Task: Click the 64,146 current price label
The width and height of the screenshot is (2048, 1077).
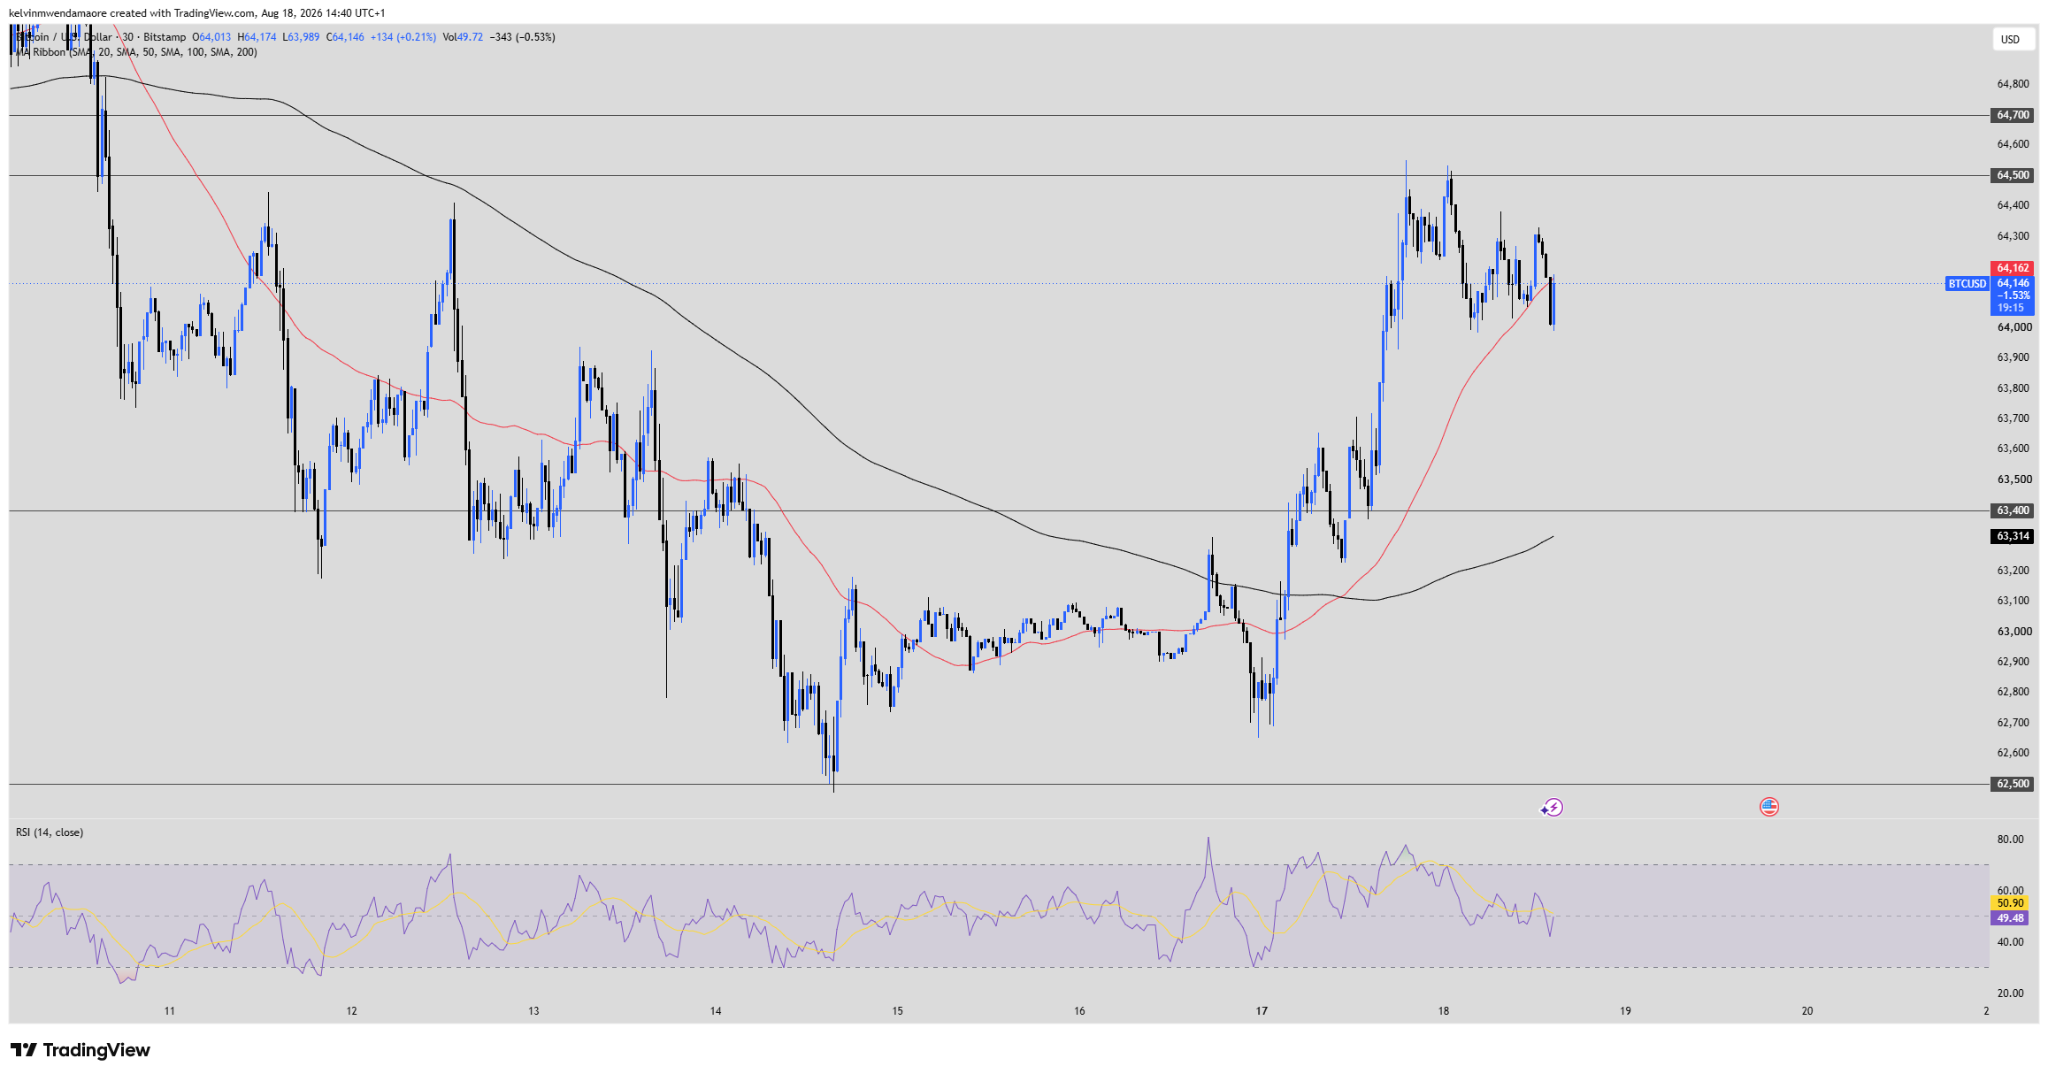Action: [x=2013, y=283]
